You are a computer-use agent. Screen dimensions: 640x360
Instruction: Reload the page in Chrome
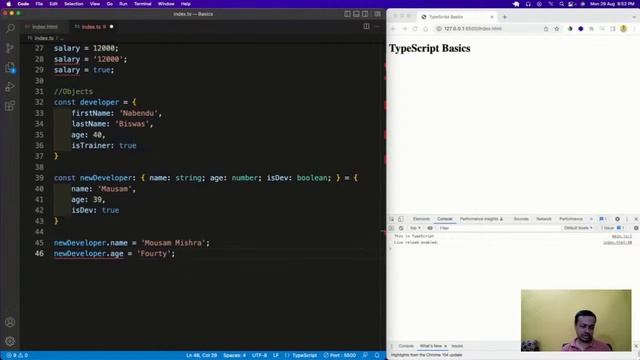[x=415, y=29]
